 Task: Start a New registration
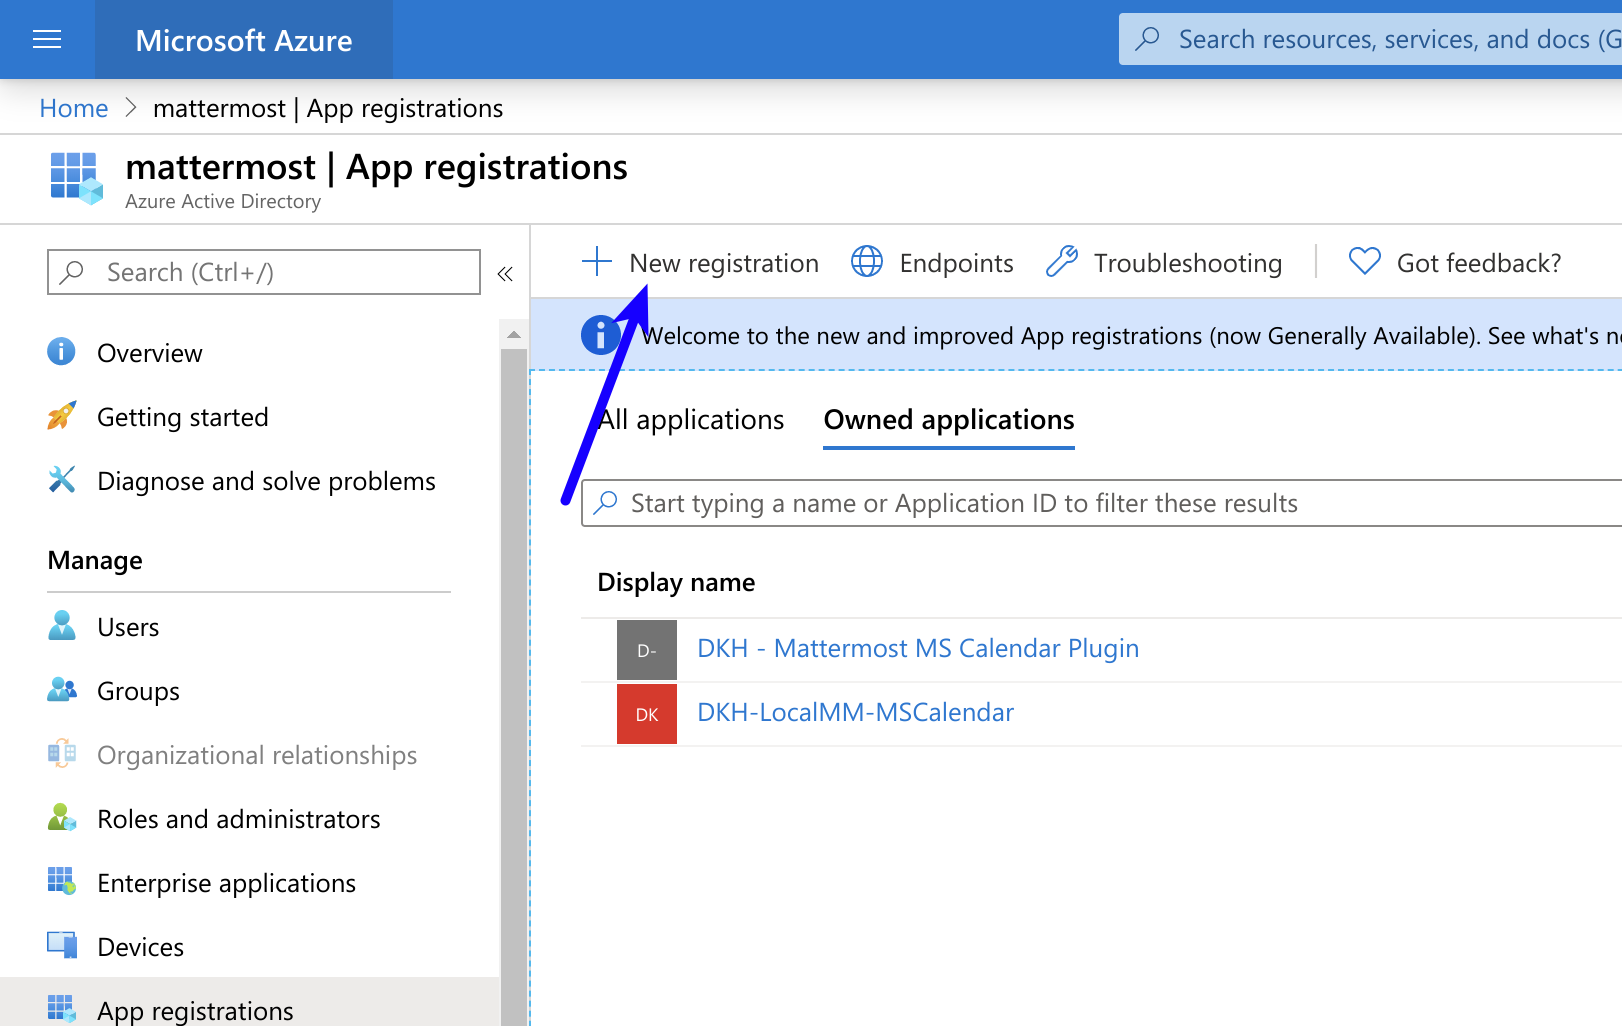coord(723,262)
